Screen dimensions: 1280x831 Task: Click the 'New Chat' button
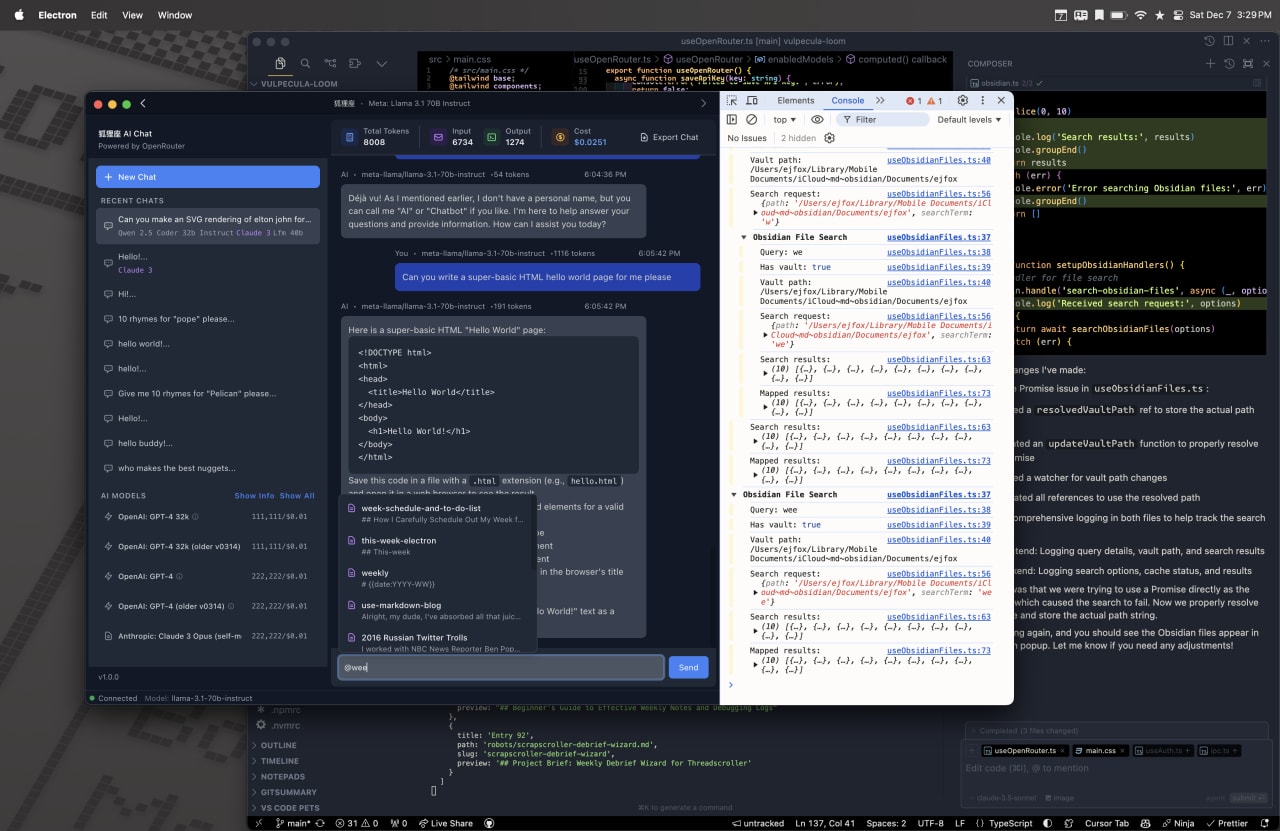tap(207, 177)
